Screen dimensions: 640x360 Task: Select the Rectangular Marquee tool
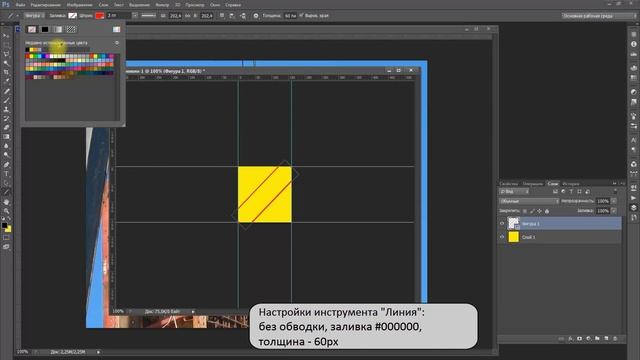[x=6, y=44]
